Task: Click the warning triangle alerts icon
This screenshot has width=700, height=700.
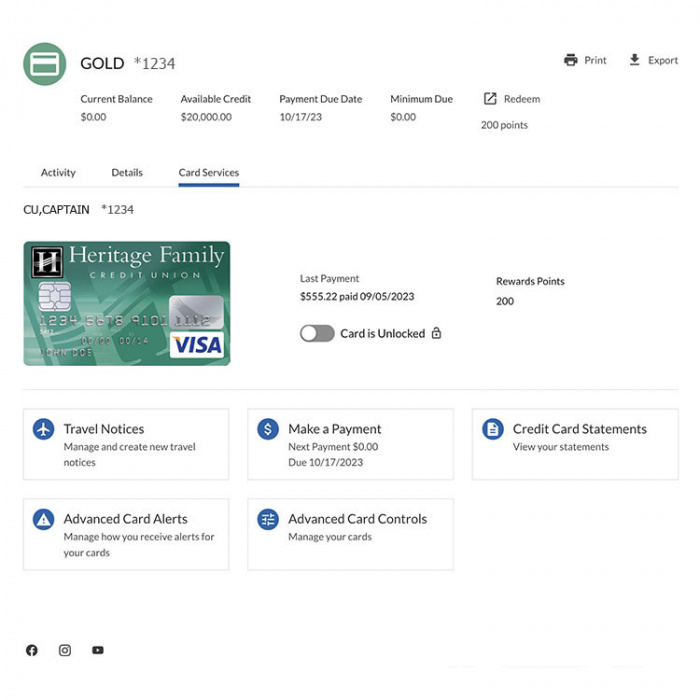Action: point(44,519)
